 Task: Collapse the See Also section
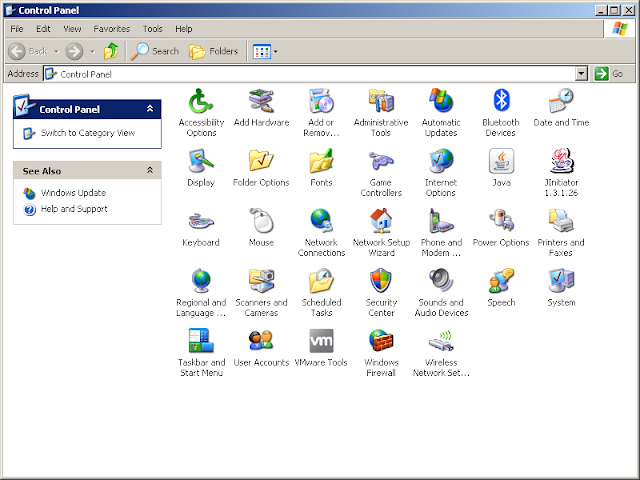pyautogui.click(x=150, y=170)
